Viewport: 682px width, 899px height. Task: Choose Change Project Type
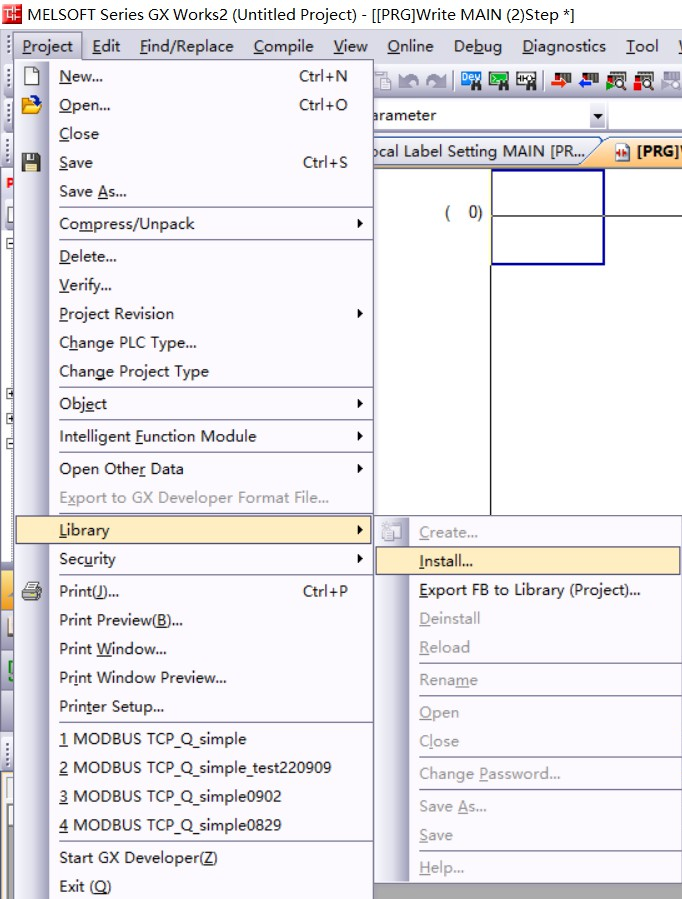194,371
